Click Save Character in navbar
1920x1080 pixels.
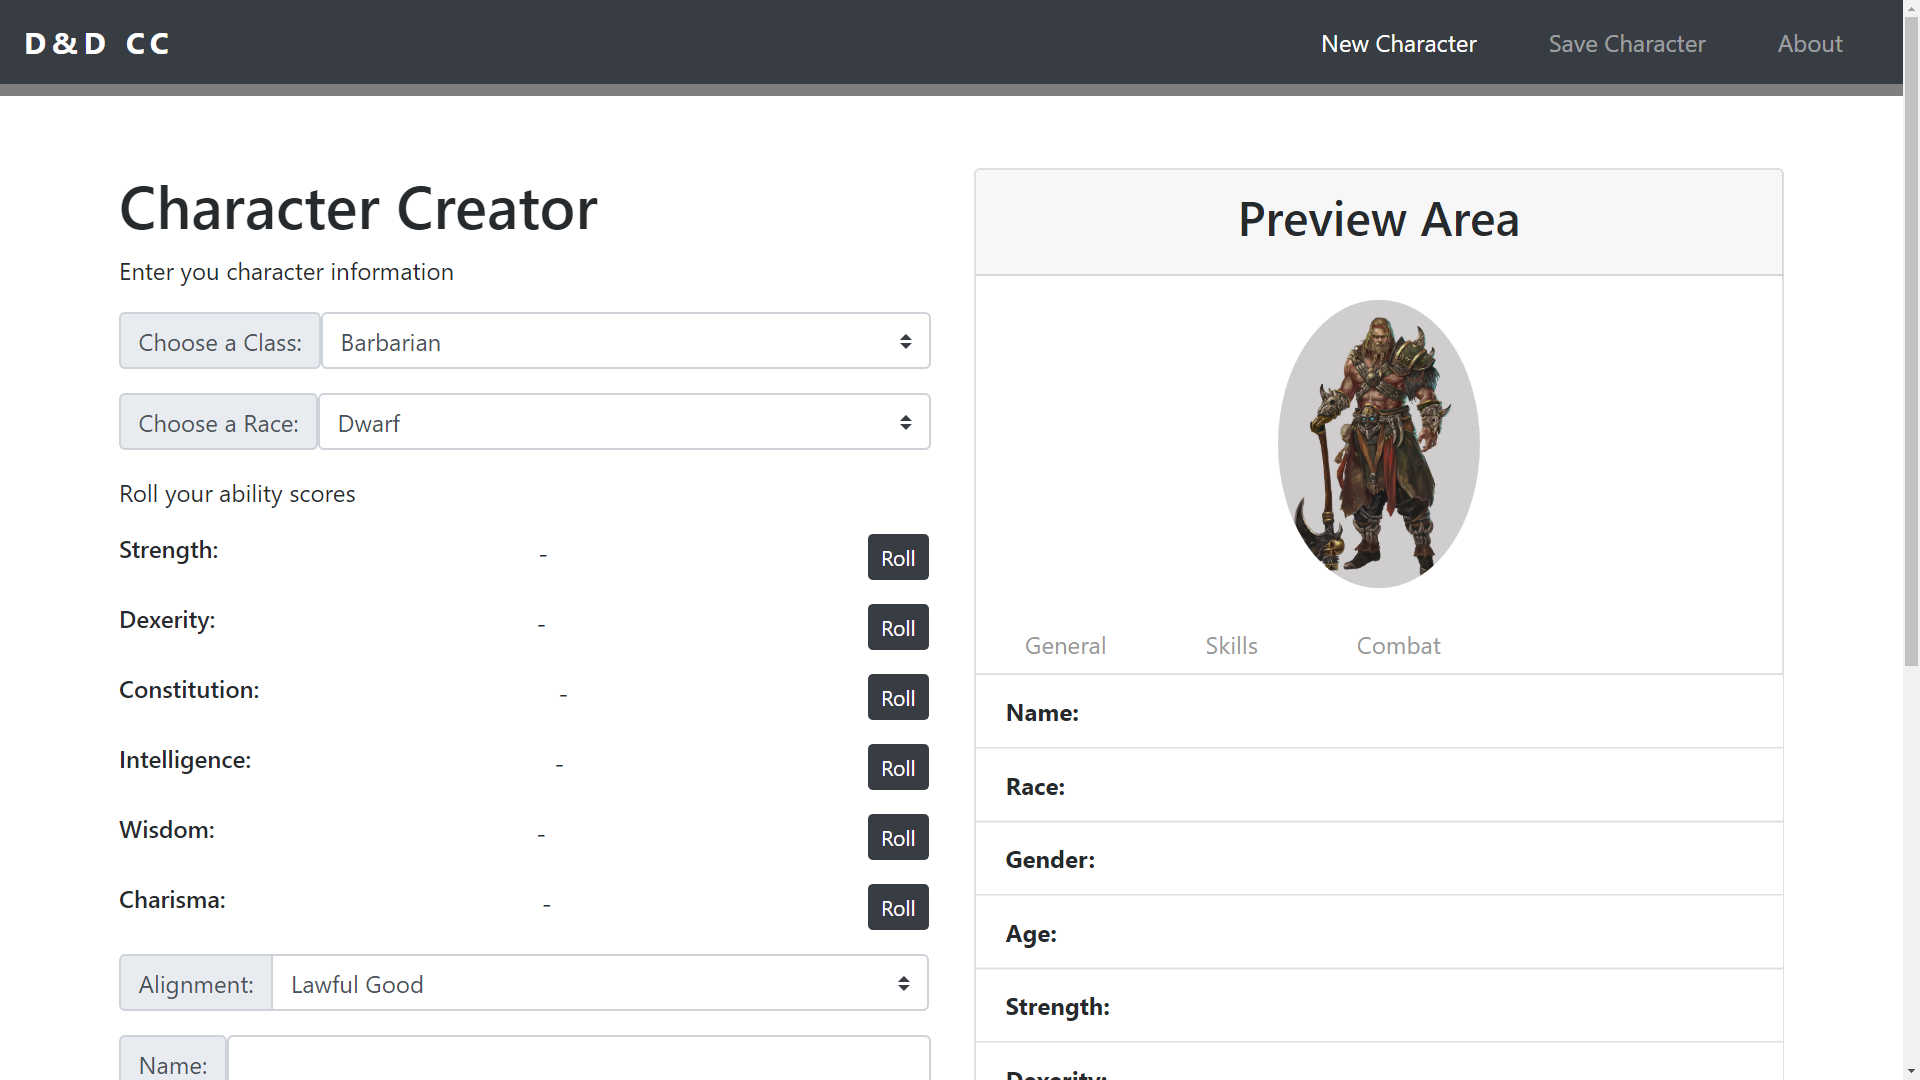pos(1626,44)
